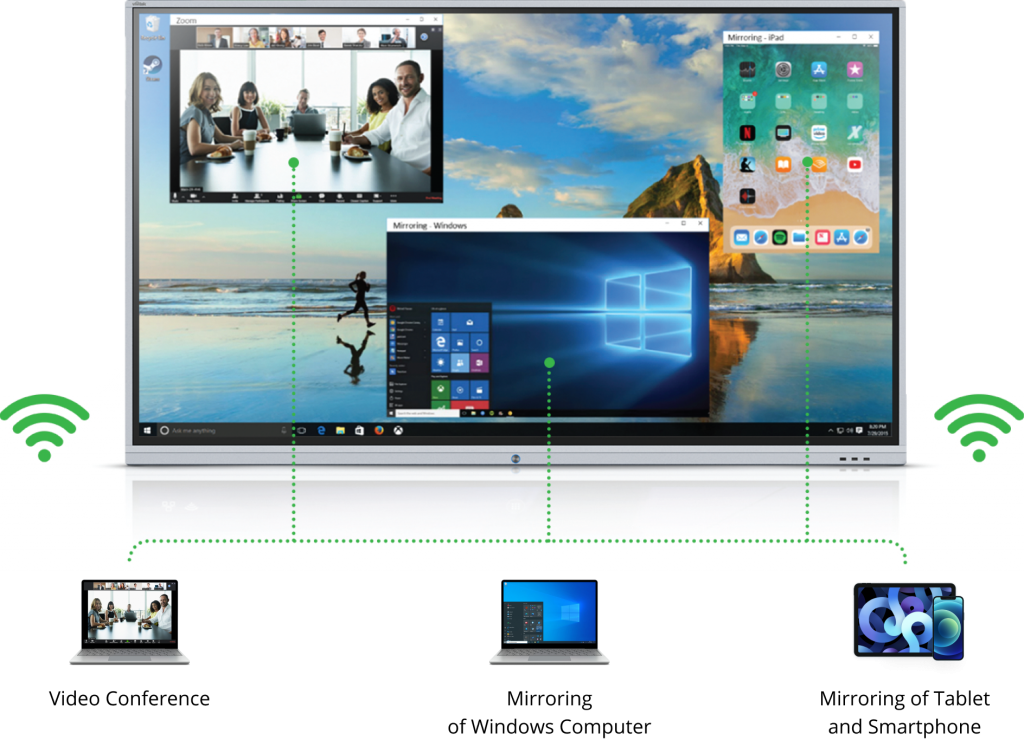
Task: Expand hidden system tray icons arrow
Action: (829, 430)
